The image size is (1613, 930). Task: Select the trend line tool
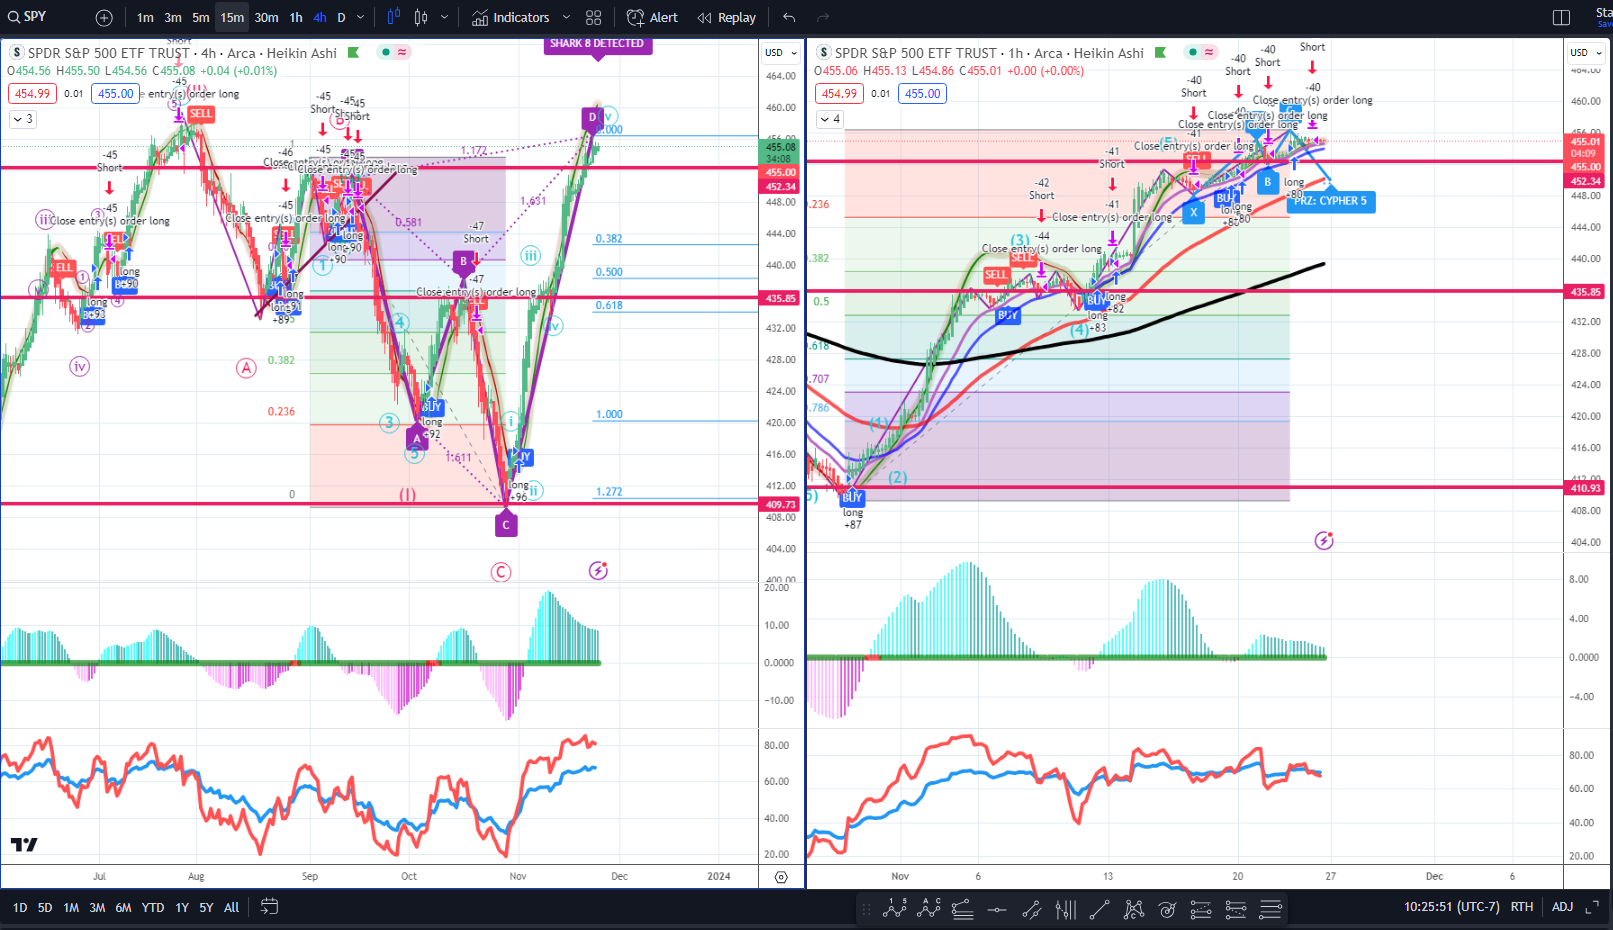click(x=1099, y=909)
